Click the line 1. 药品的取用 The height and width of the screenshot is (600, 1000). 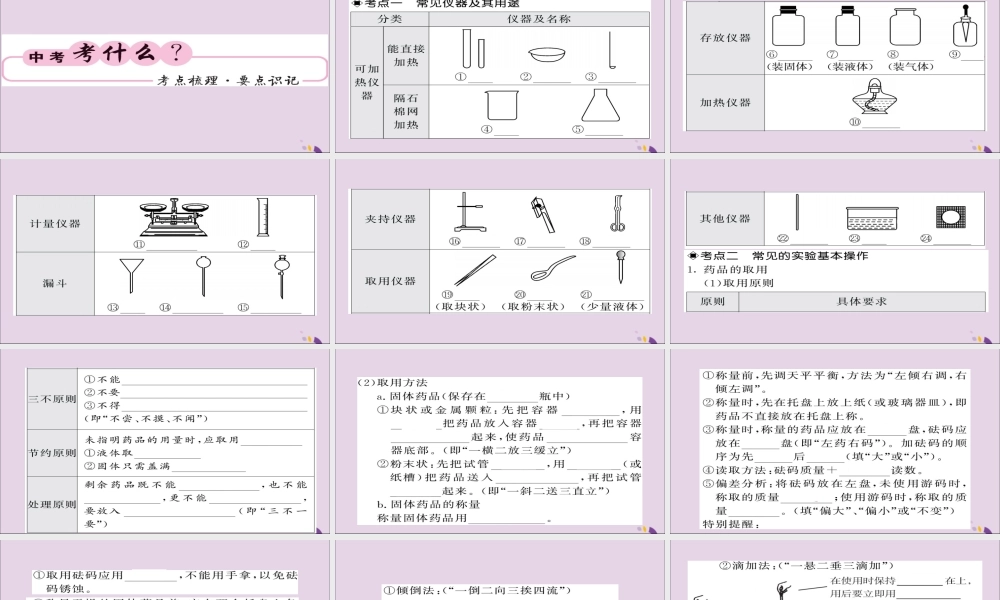(728, 270)
